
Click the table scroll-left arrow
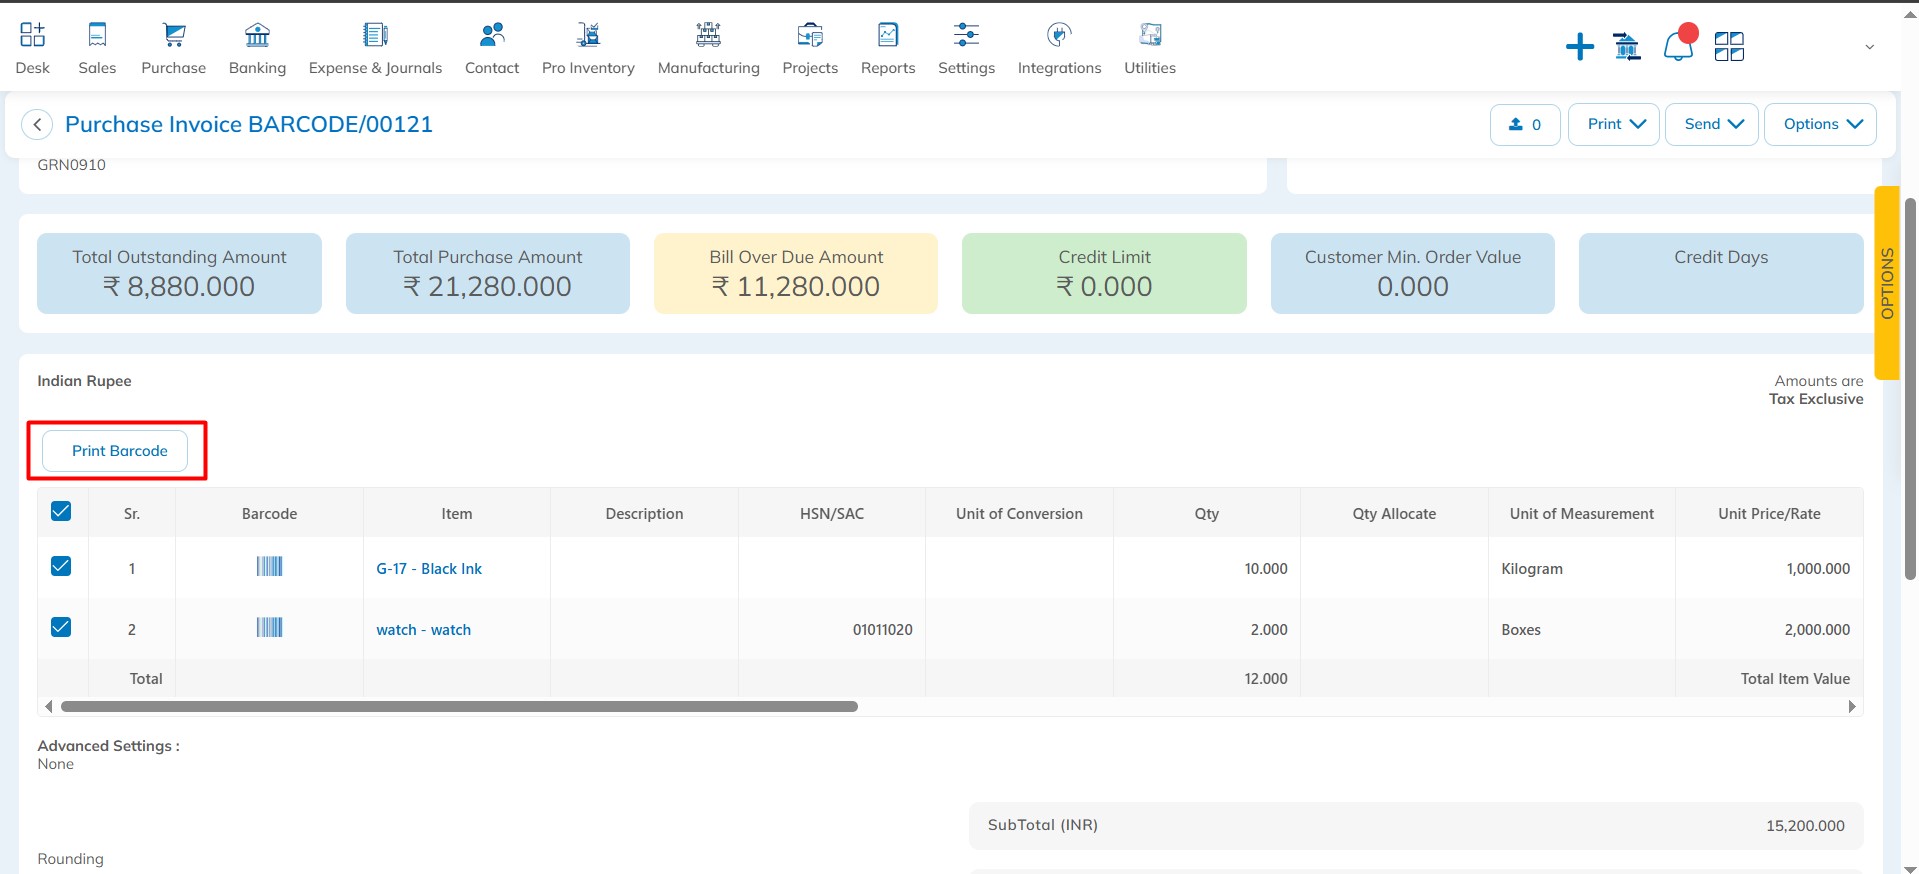tap(48, 707)
